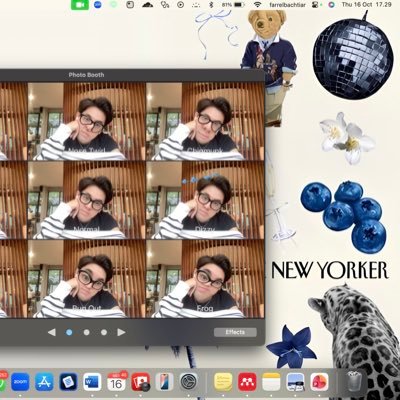Jump to the third effects page dot

click(x=104, y=332)
